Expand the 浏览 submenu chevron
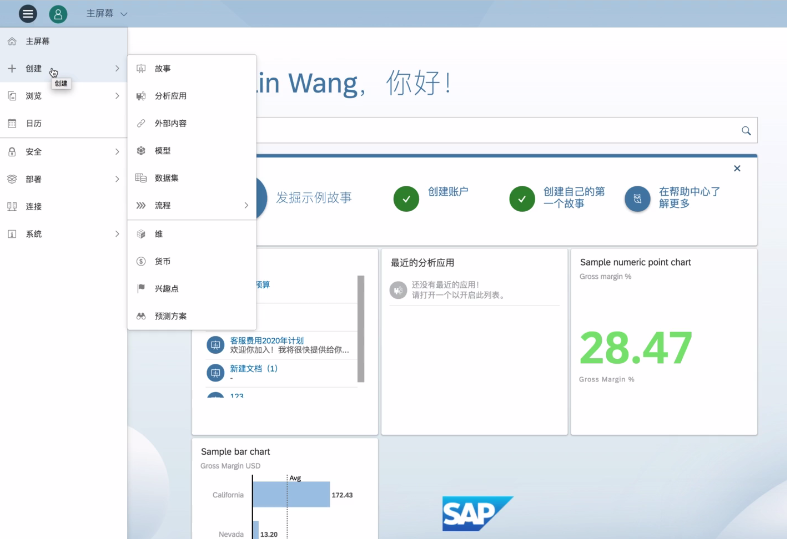 [117, 96]
